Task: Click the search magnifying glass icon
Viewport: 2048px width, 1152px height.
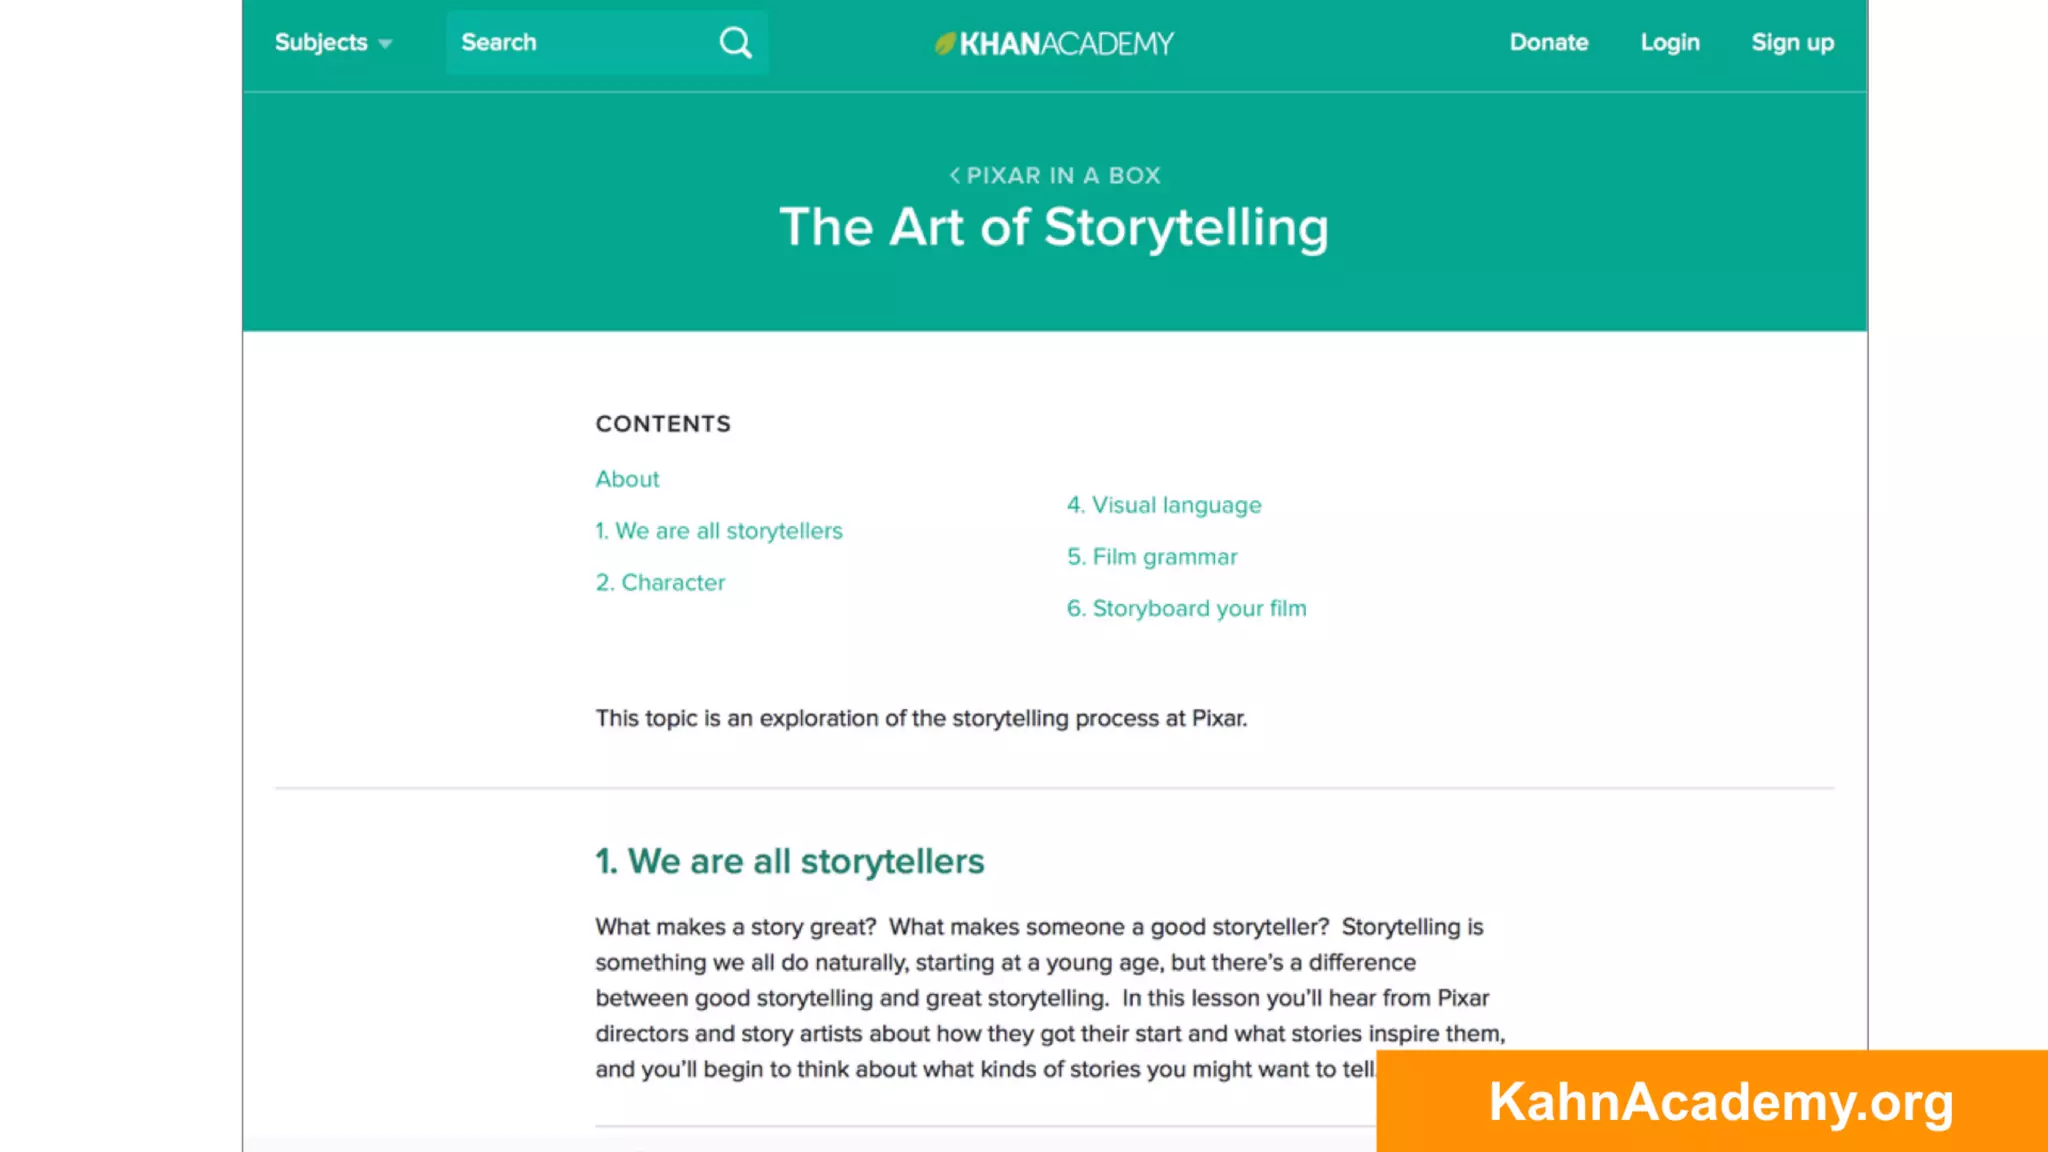Action: click(735, 43)
